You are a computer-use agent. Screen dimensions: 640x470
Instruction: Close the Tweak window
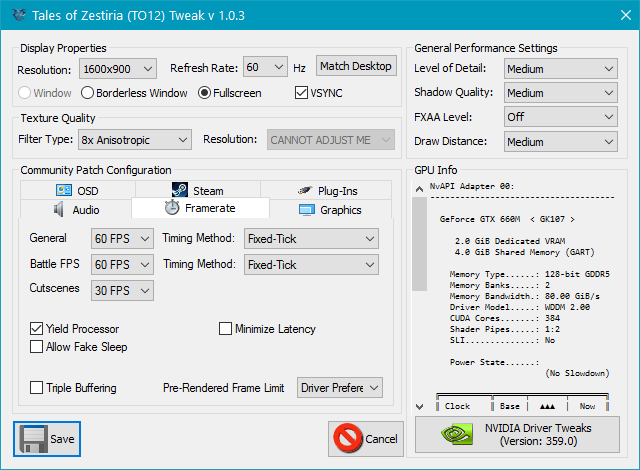coord(625,15)
